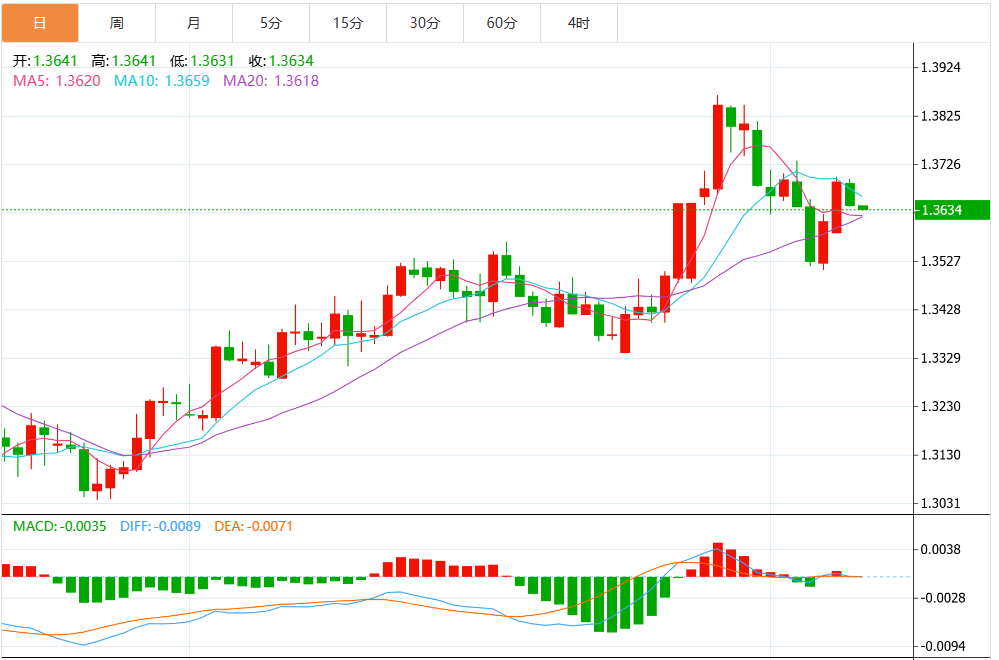
Task: Click the green MACD: -0.0035 label
Action: click(59, 525)
